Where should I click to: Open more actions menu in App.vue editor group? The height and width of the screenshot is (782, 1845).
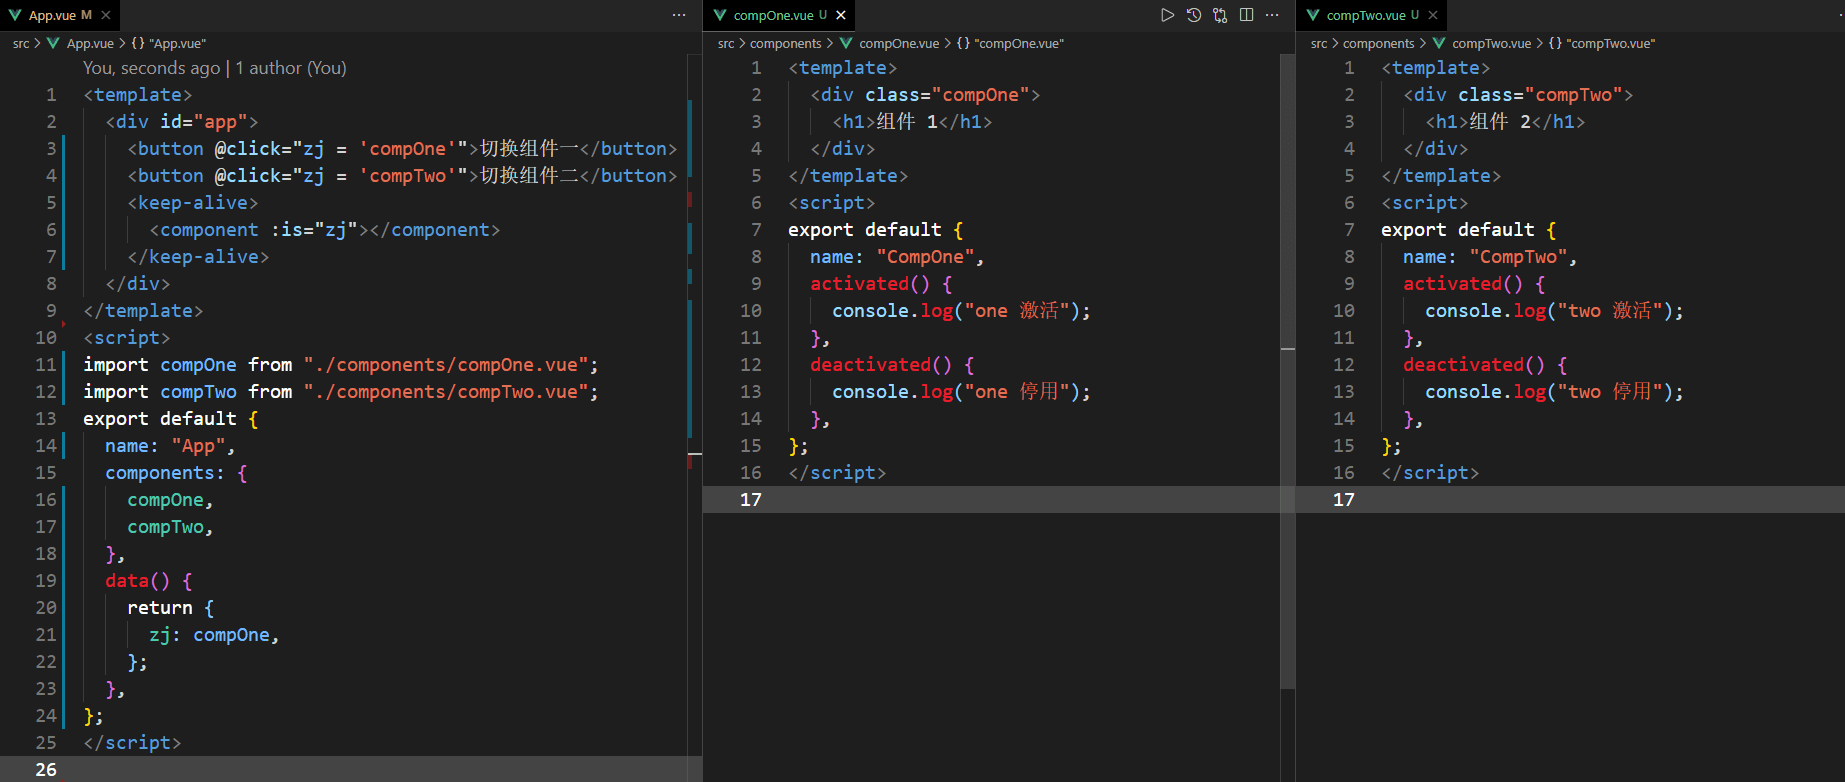tap(679, 15)
